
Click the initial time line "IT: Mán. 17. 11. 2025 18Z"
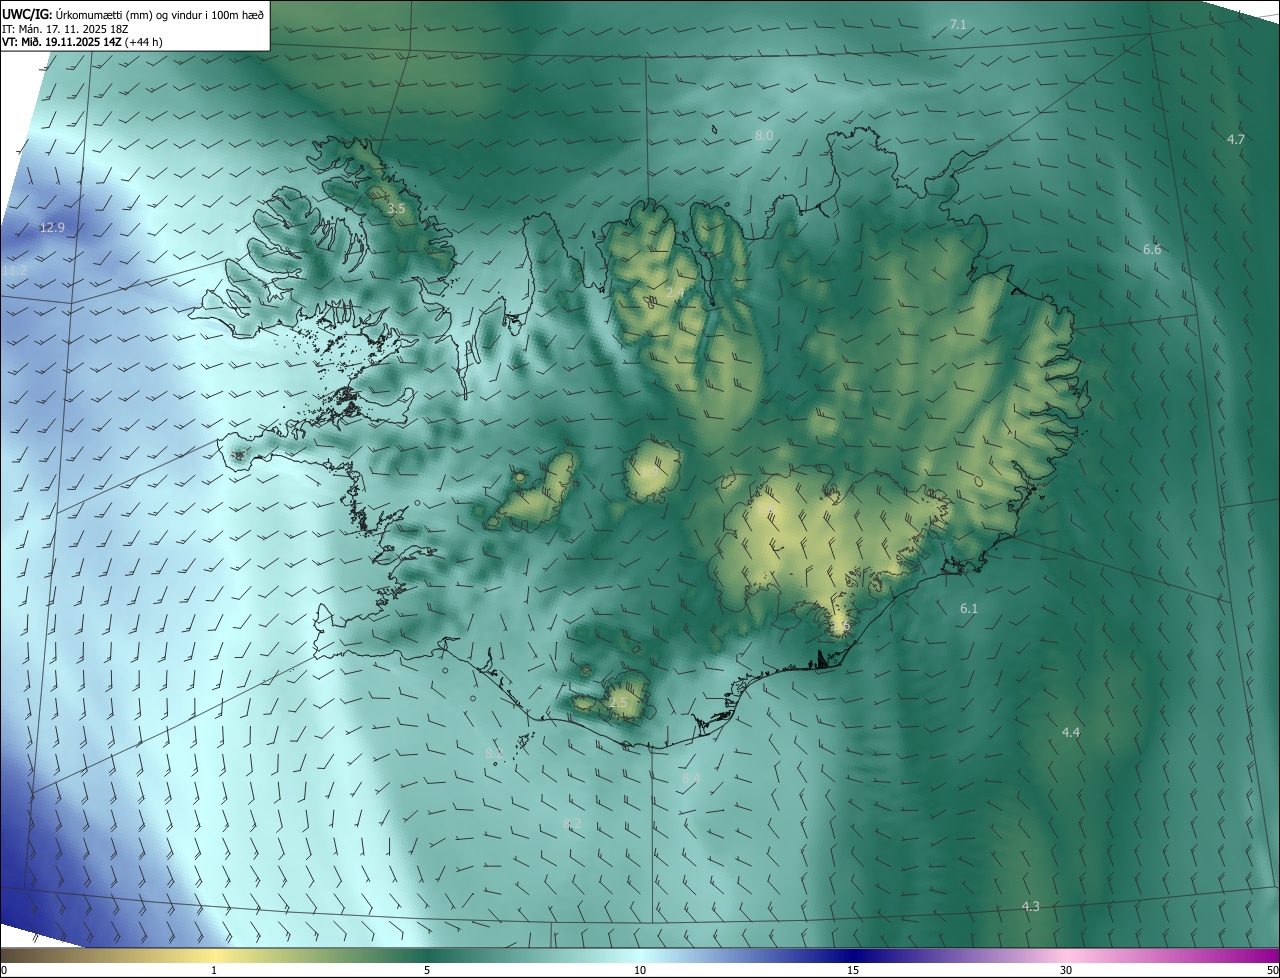click(x=66, y=29)
